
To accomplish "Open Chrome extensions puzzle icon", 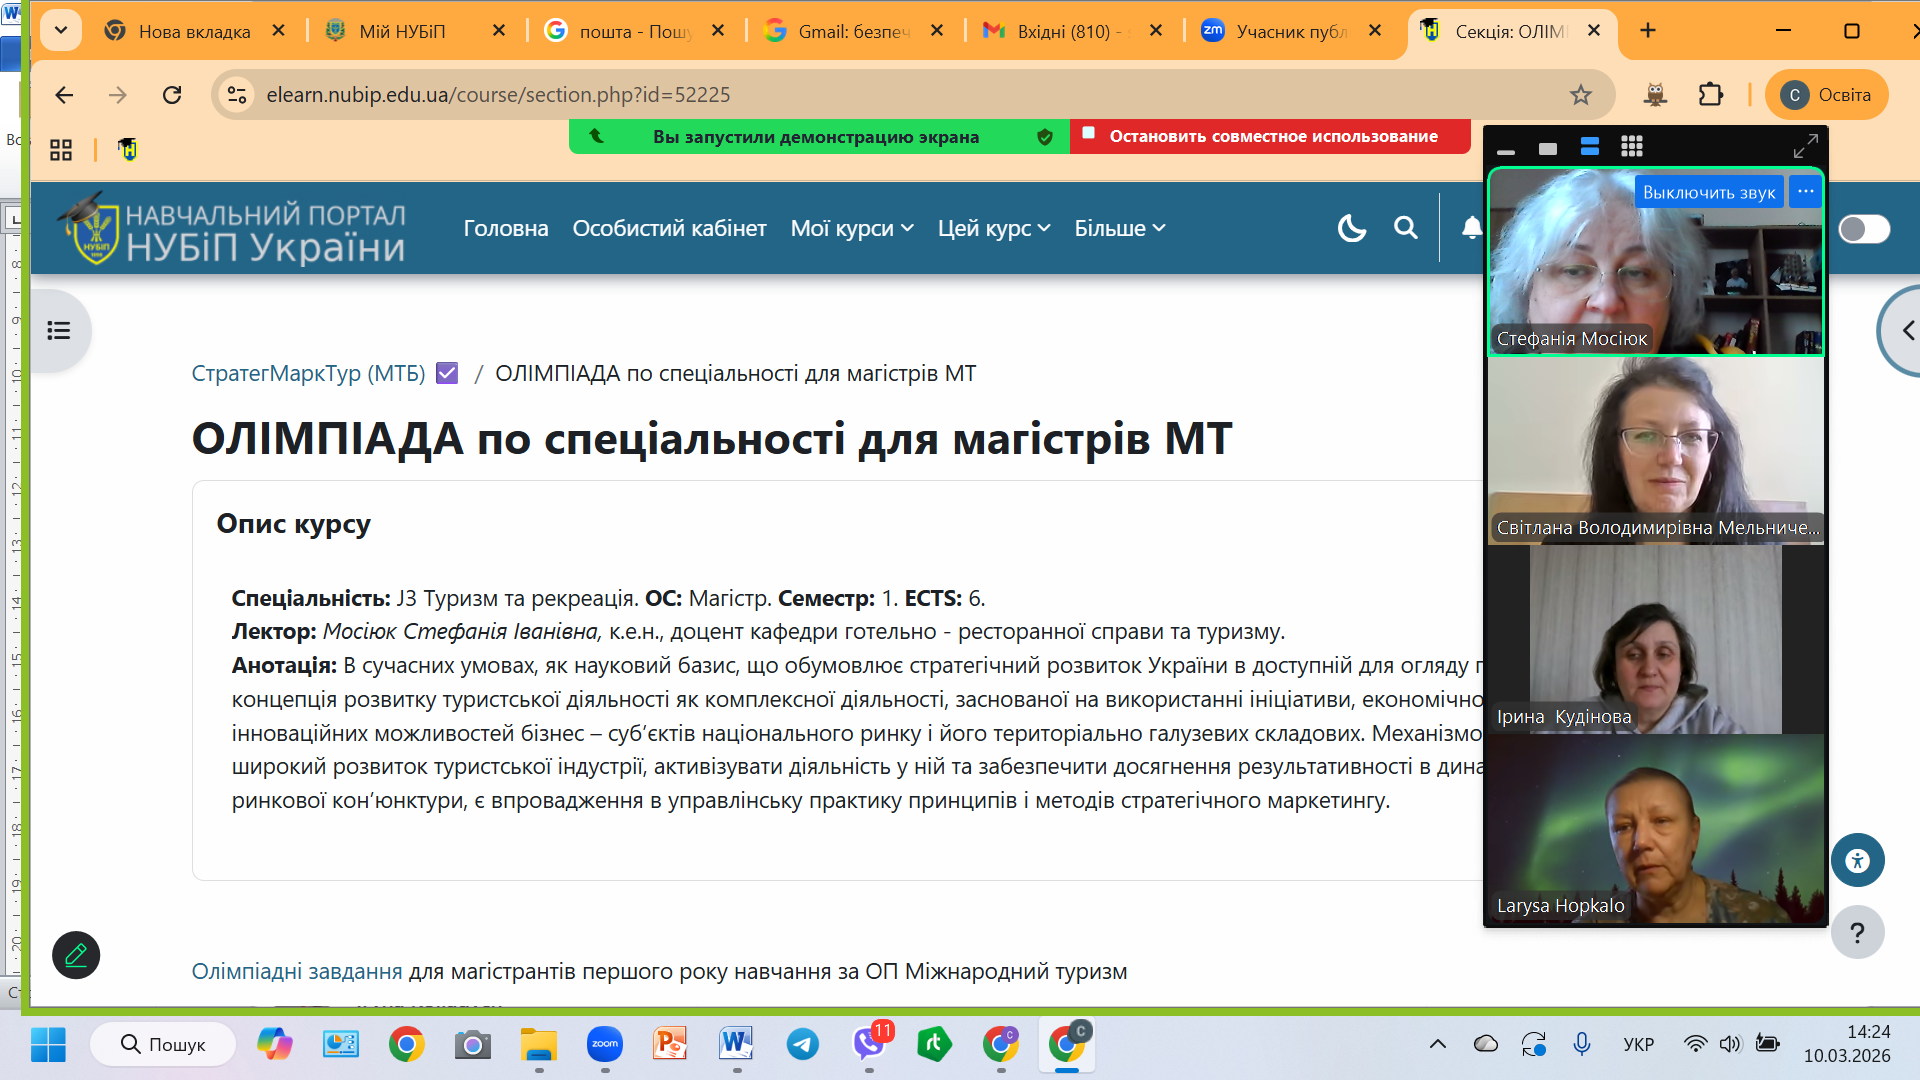I will coord(1710,95).
